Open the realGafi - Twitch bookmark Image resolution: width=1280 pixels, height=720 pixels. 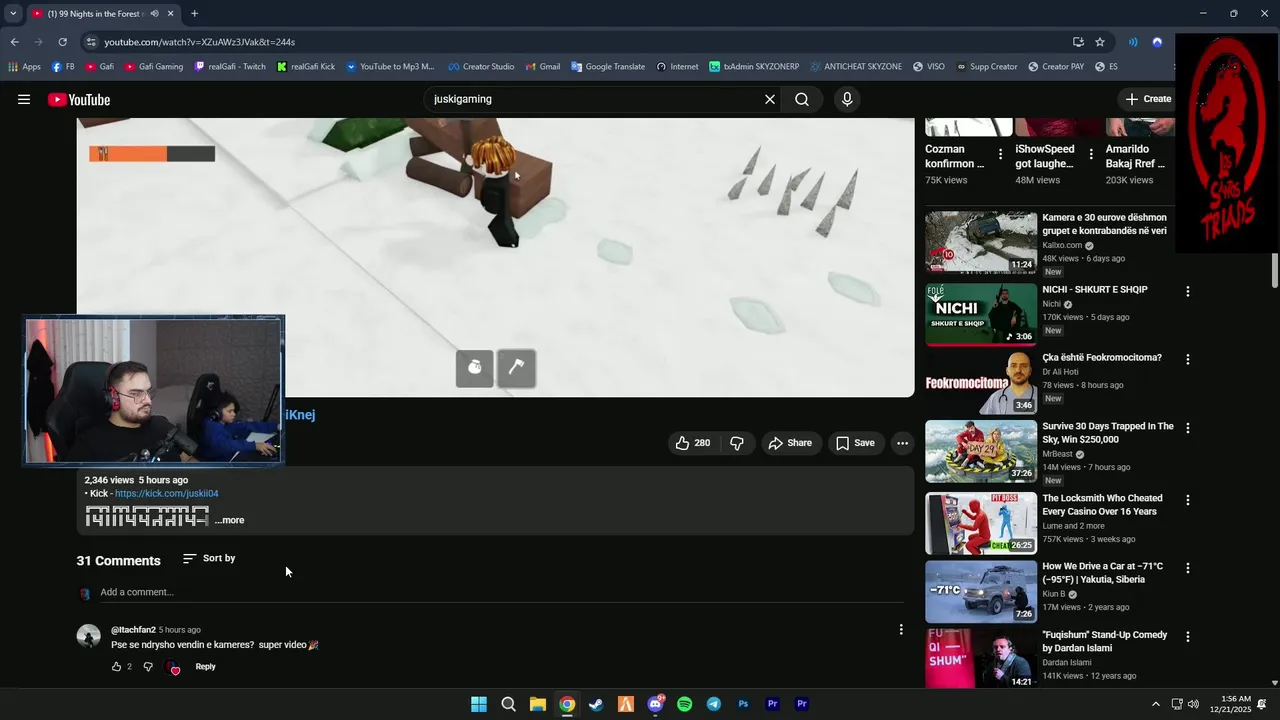(x=230, y=67)
